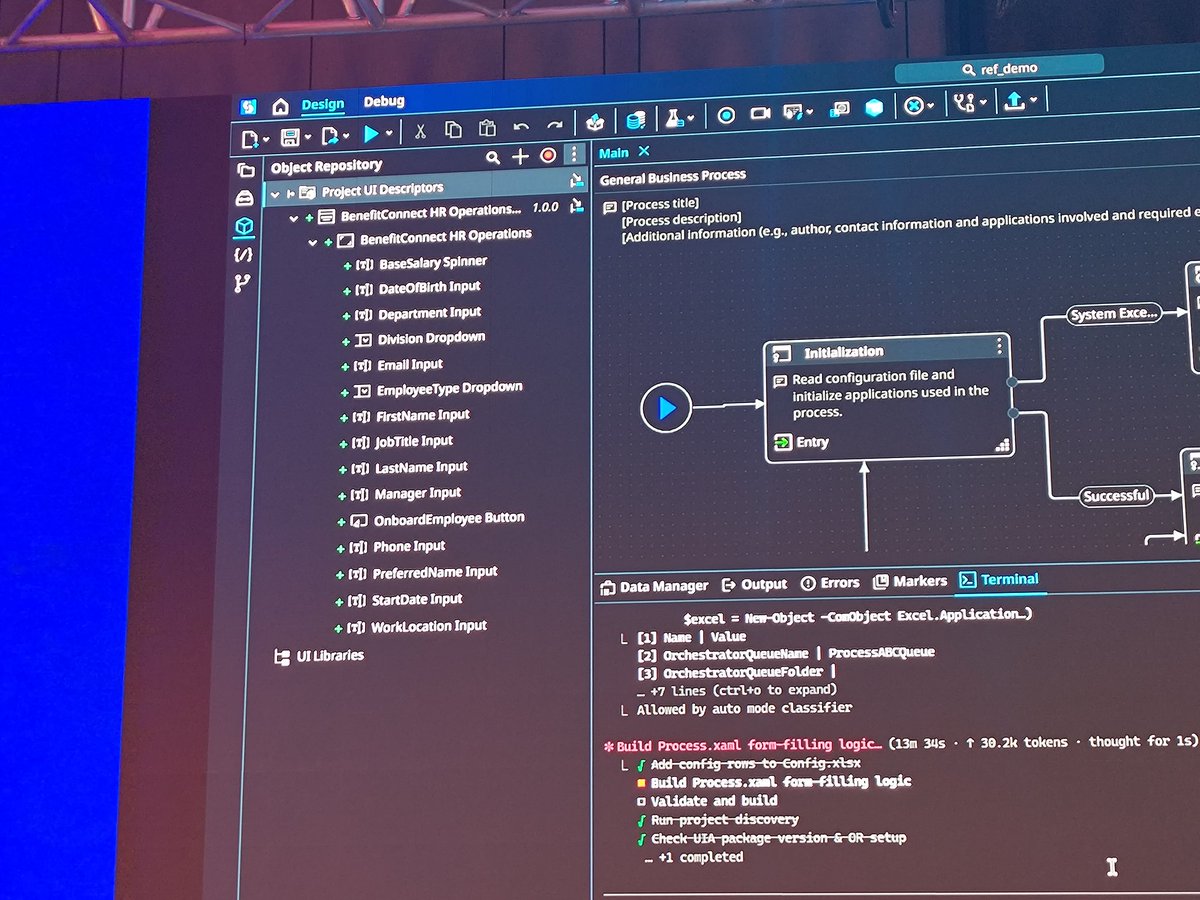The height and width of the screenshot is (900, 1200).
Task: Click the Export as template icon
Action: coord(331,135)
